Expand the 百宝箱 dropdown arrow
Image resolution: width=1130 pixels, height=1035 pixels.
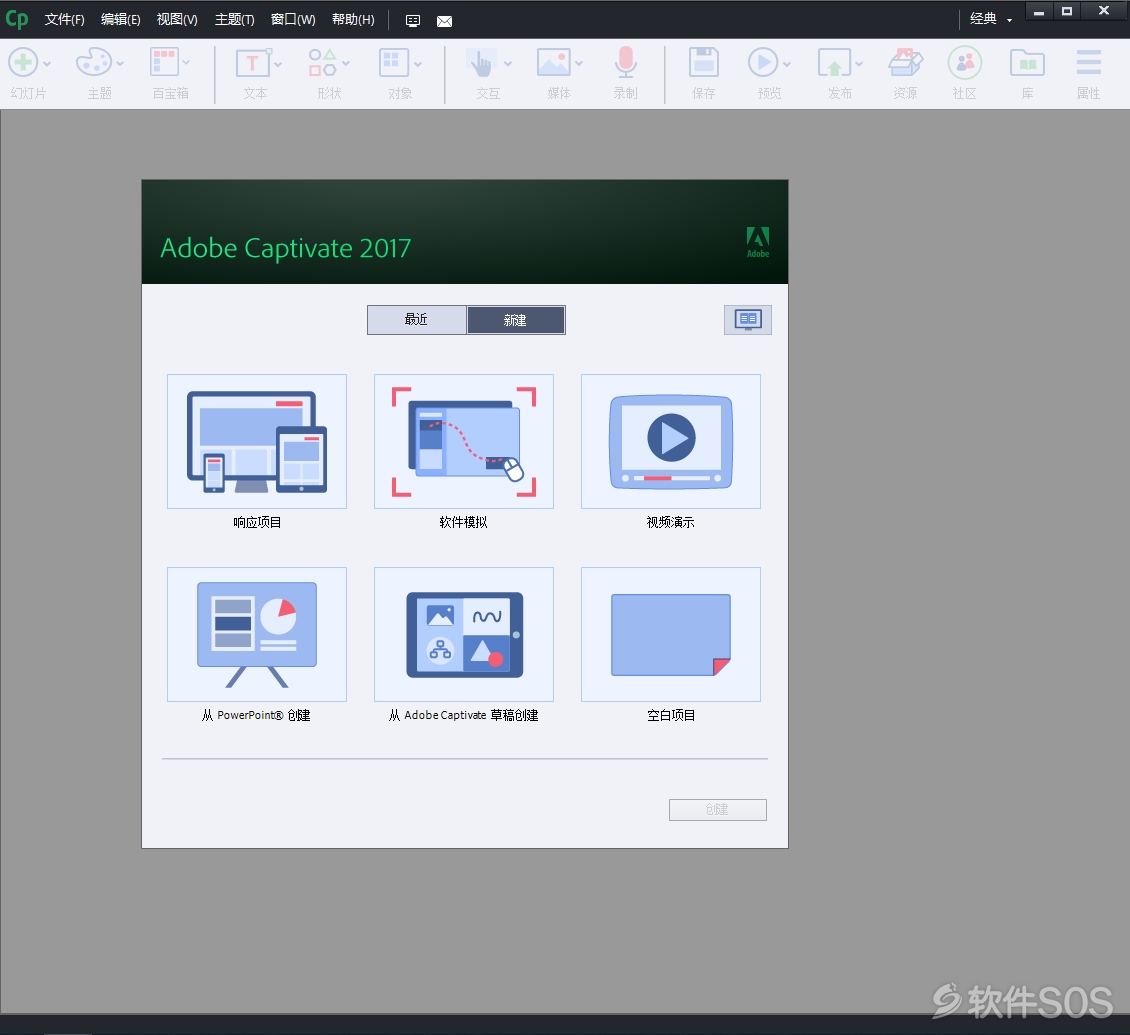tap(187, 64)
